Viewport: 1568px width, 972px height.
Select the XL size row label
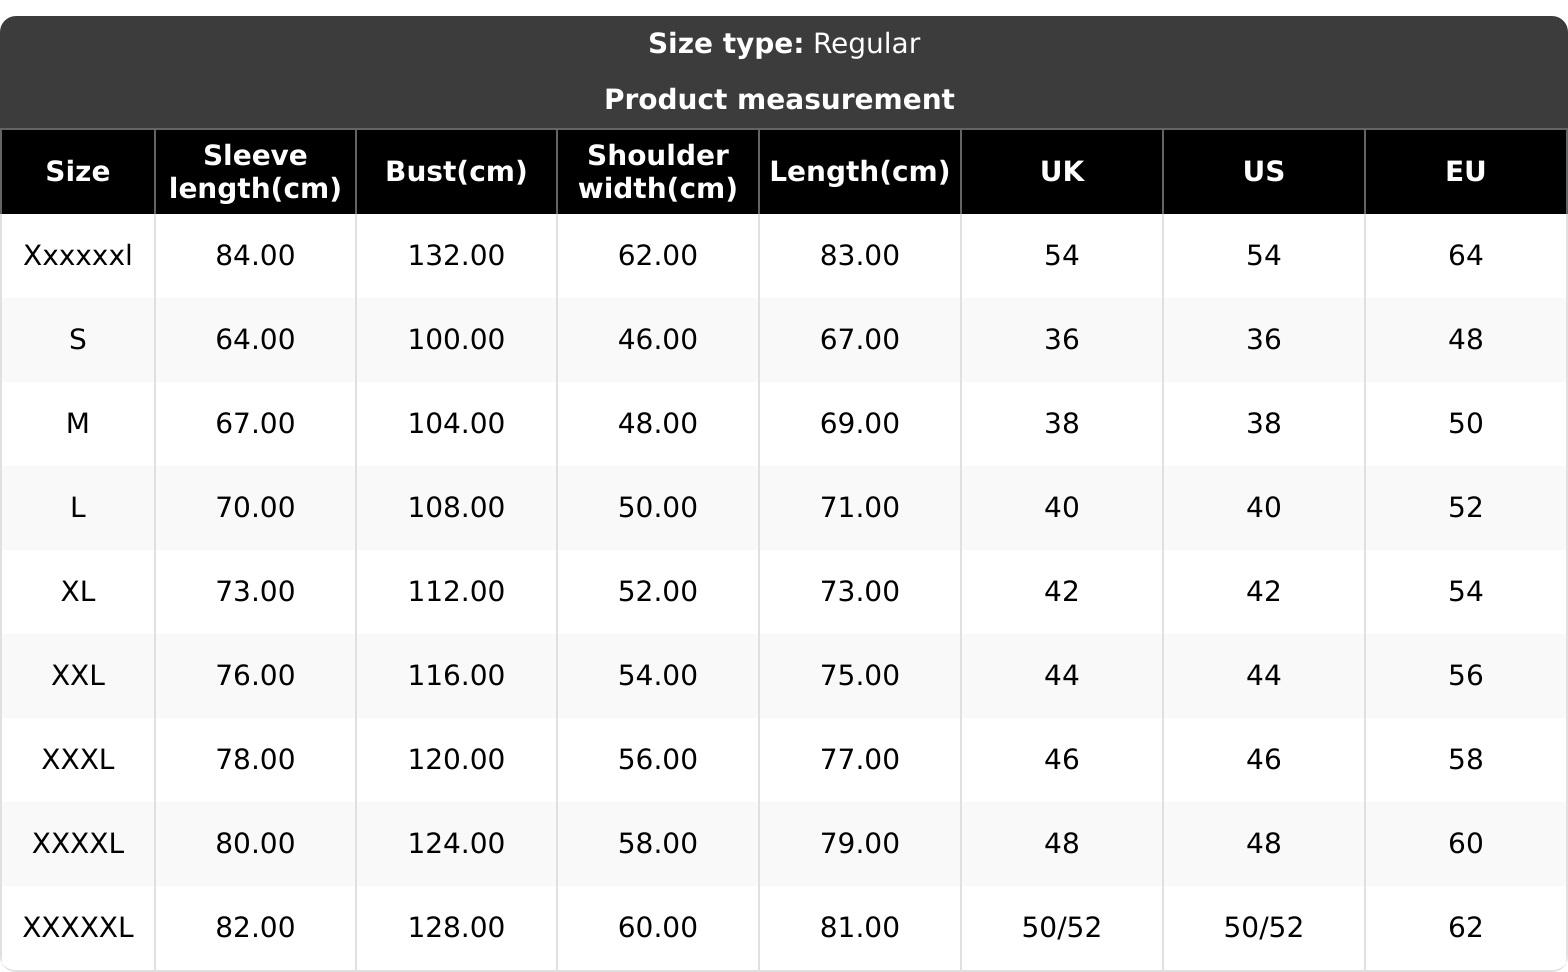click(x=78, y=592)
